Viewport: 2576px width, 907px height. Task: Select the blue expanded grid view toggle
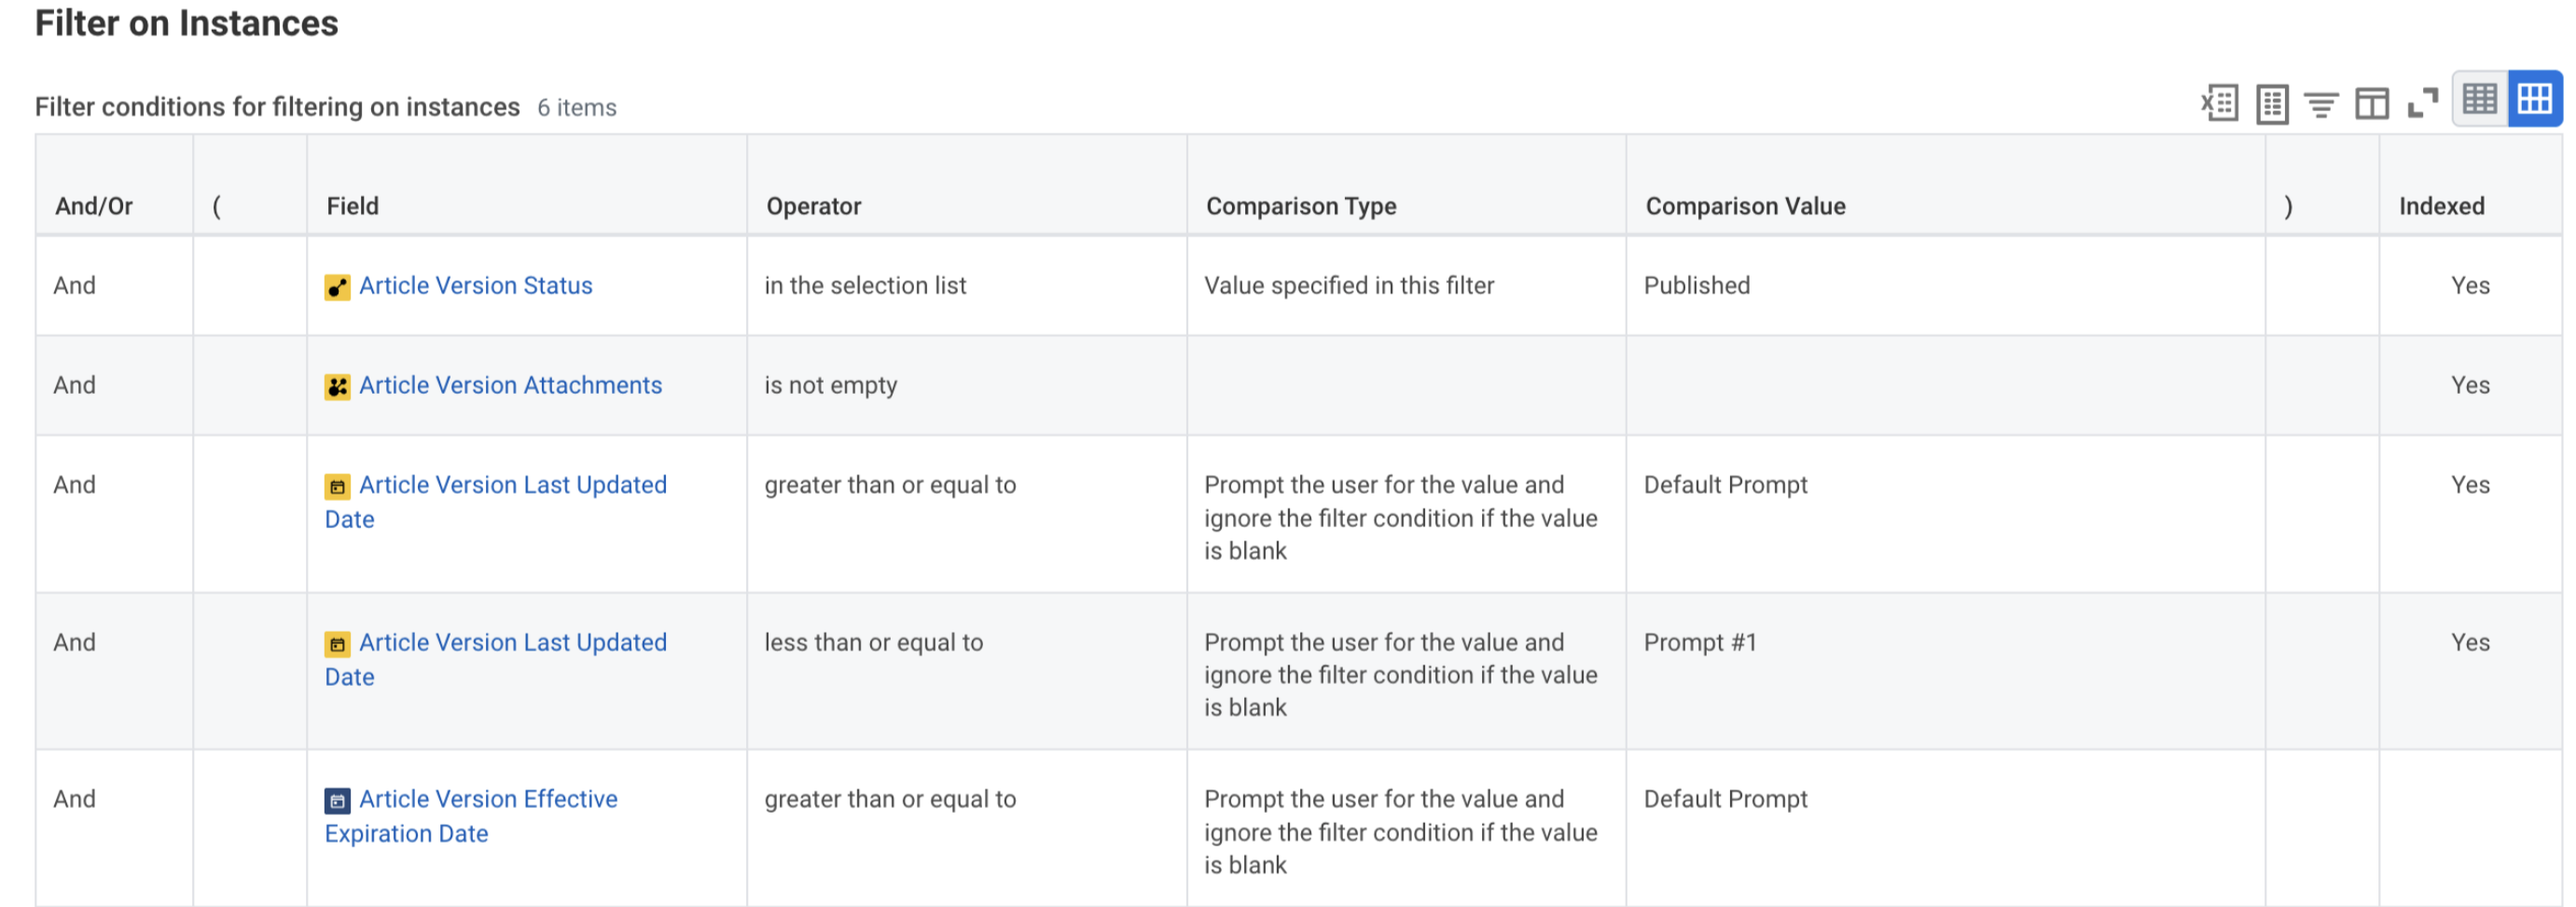point(2534,99)
